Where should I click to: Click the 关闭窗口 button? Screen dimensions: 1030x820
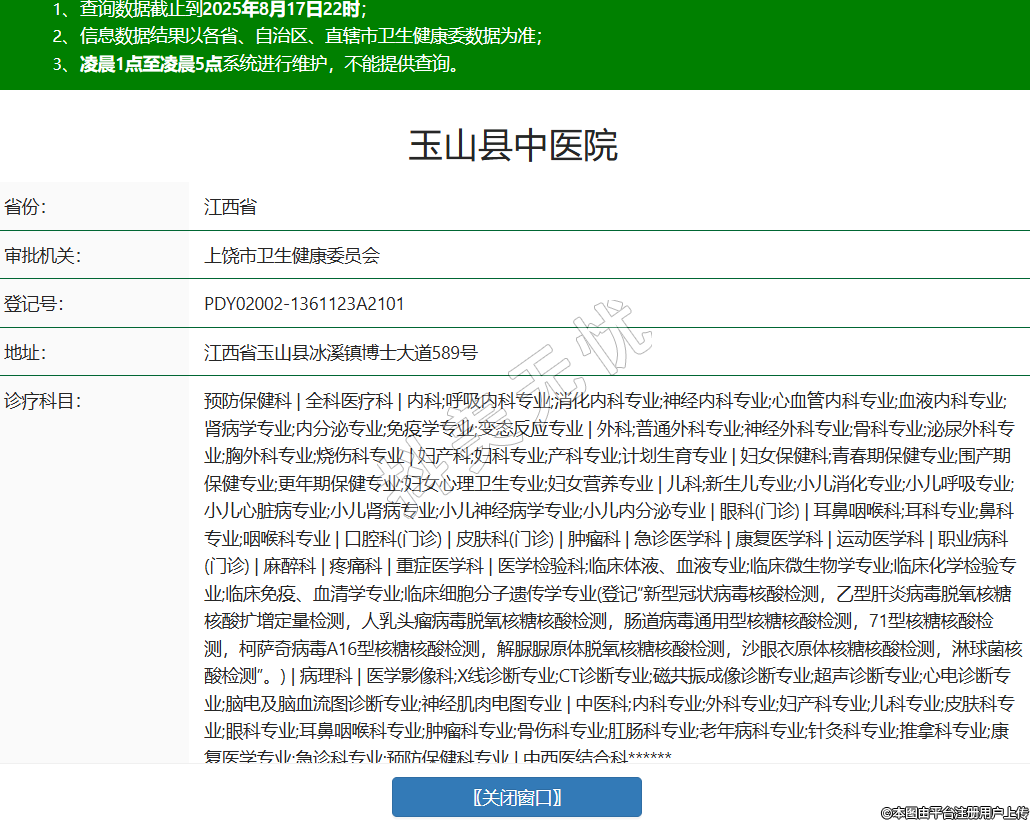pyautogui.click(x=516, y=797)
